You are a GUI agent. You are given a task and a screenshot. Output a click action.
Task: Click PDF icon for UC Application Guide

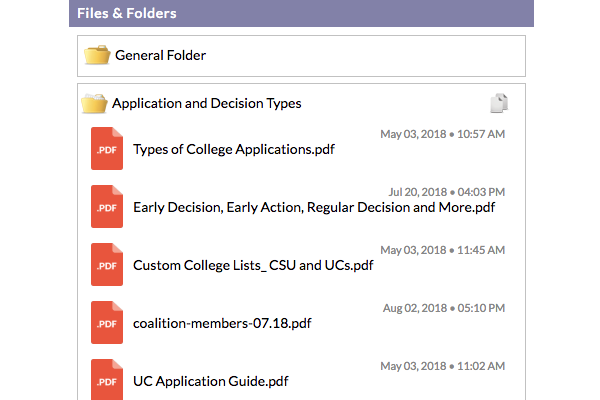tap(107, 380)
